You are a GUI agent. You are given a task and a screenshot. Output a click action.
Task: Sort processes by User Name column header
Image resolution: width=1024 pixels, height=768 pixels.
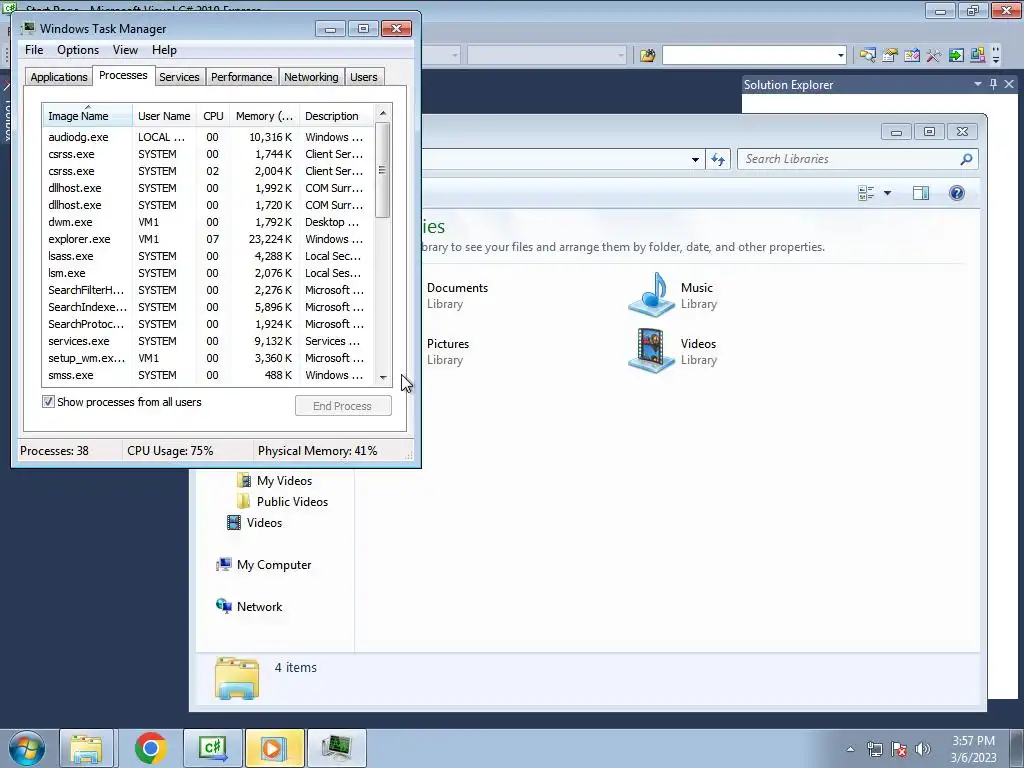[x=164, y=116]
